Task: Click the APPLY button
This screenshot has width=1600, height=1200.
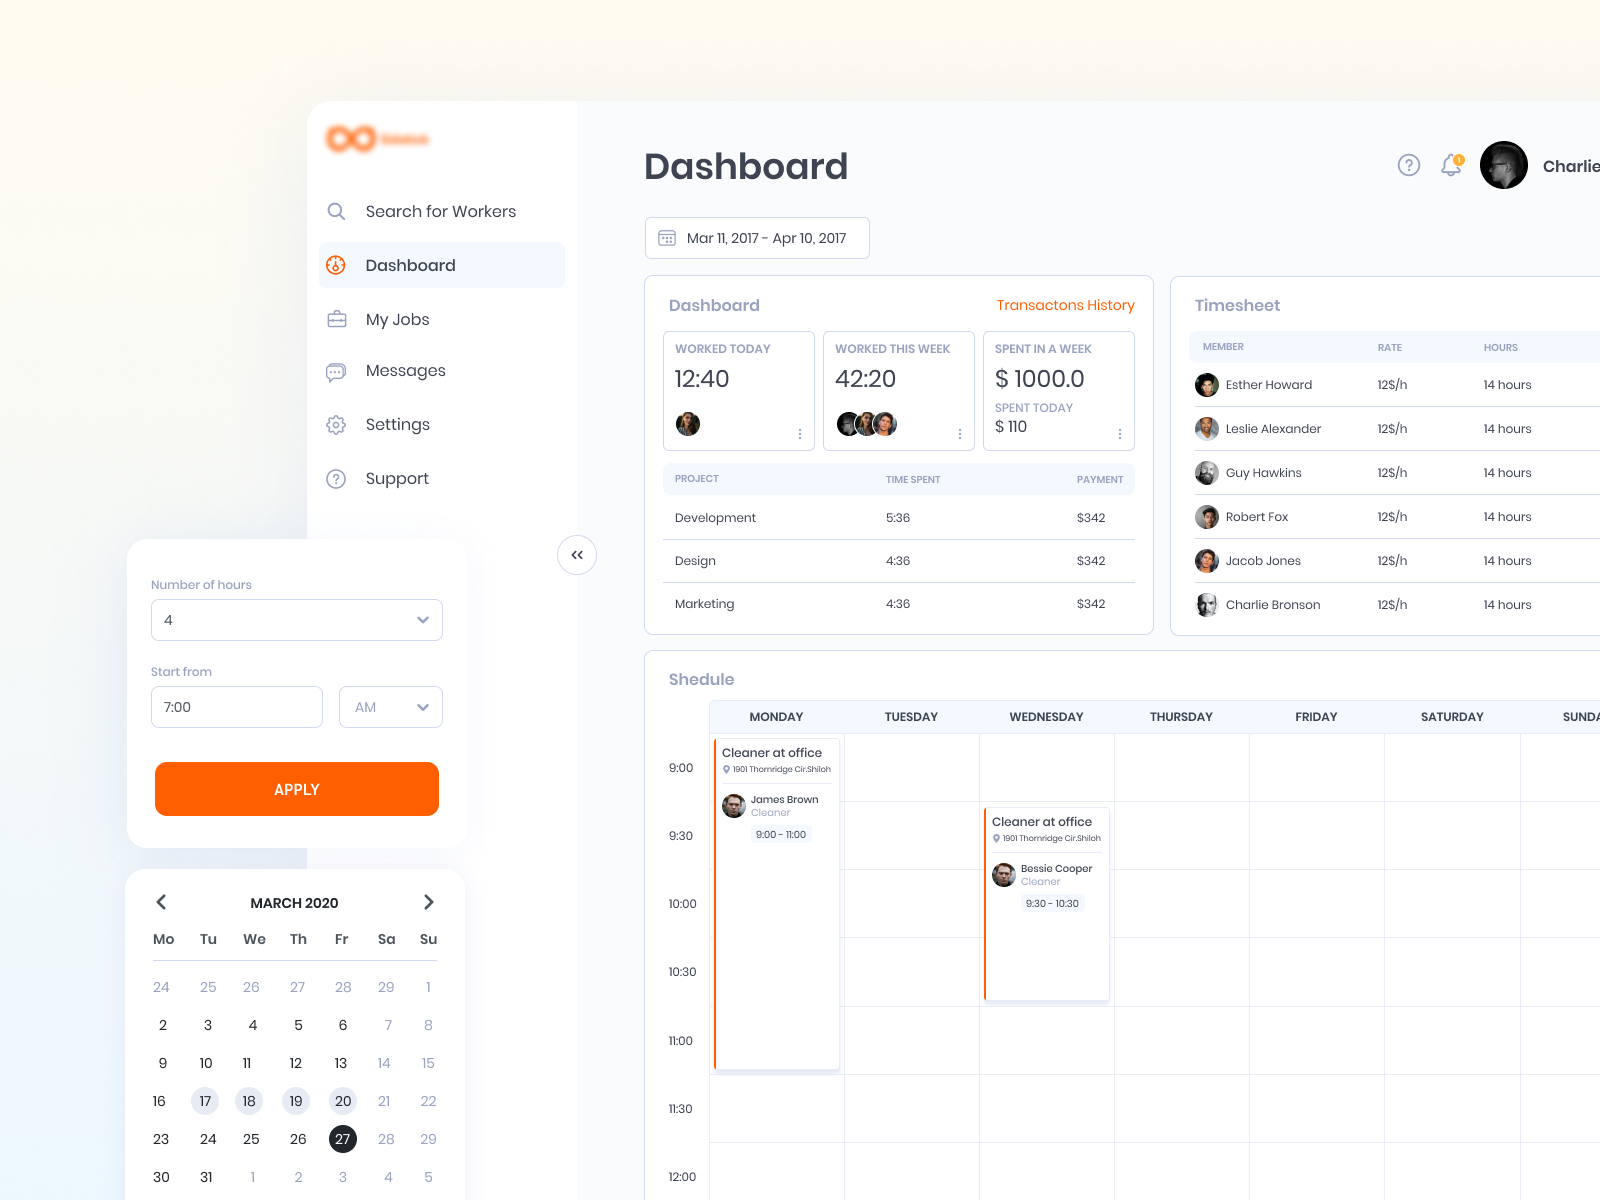Action: click(296, 789)
